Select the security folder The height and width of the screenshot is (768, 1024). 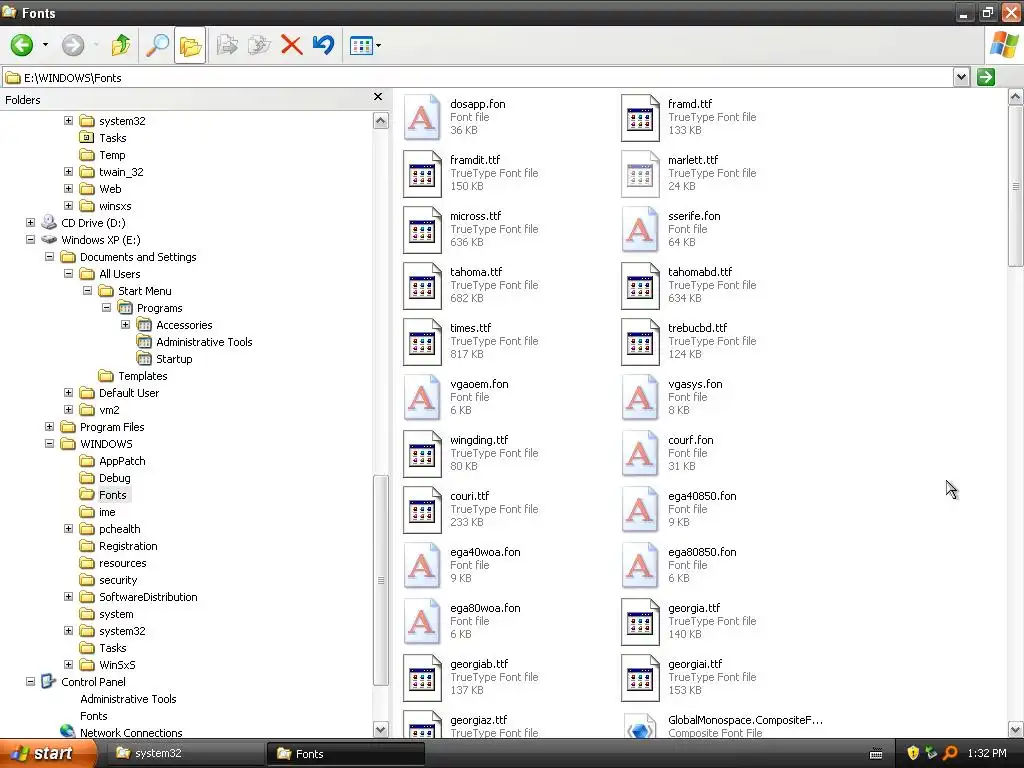[x=118, y=580]
